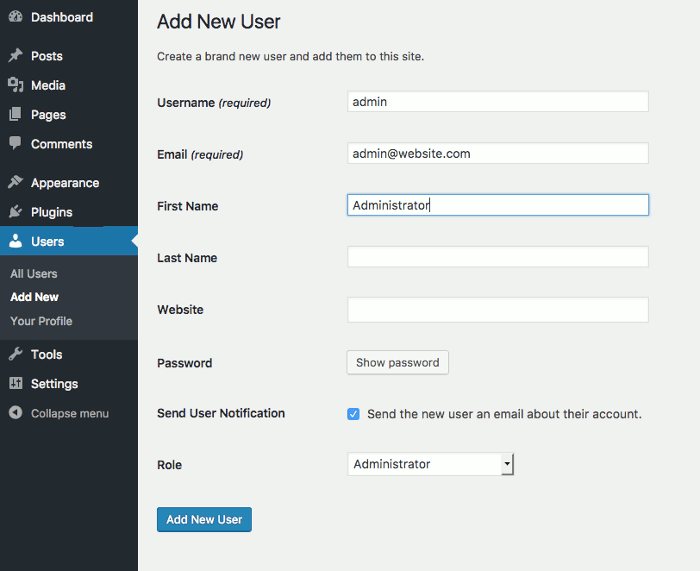Click the Collapse menu label
The image size is (700, 571).
pyautogui.click(x=70, y=413)
